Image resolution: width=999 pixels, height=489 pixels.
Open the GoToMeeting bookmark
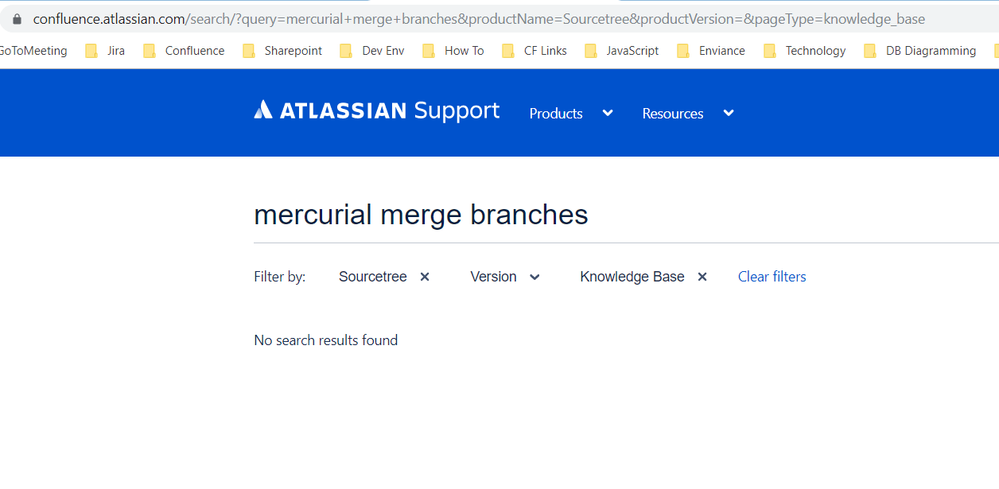point(33,51)
